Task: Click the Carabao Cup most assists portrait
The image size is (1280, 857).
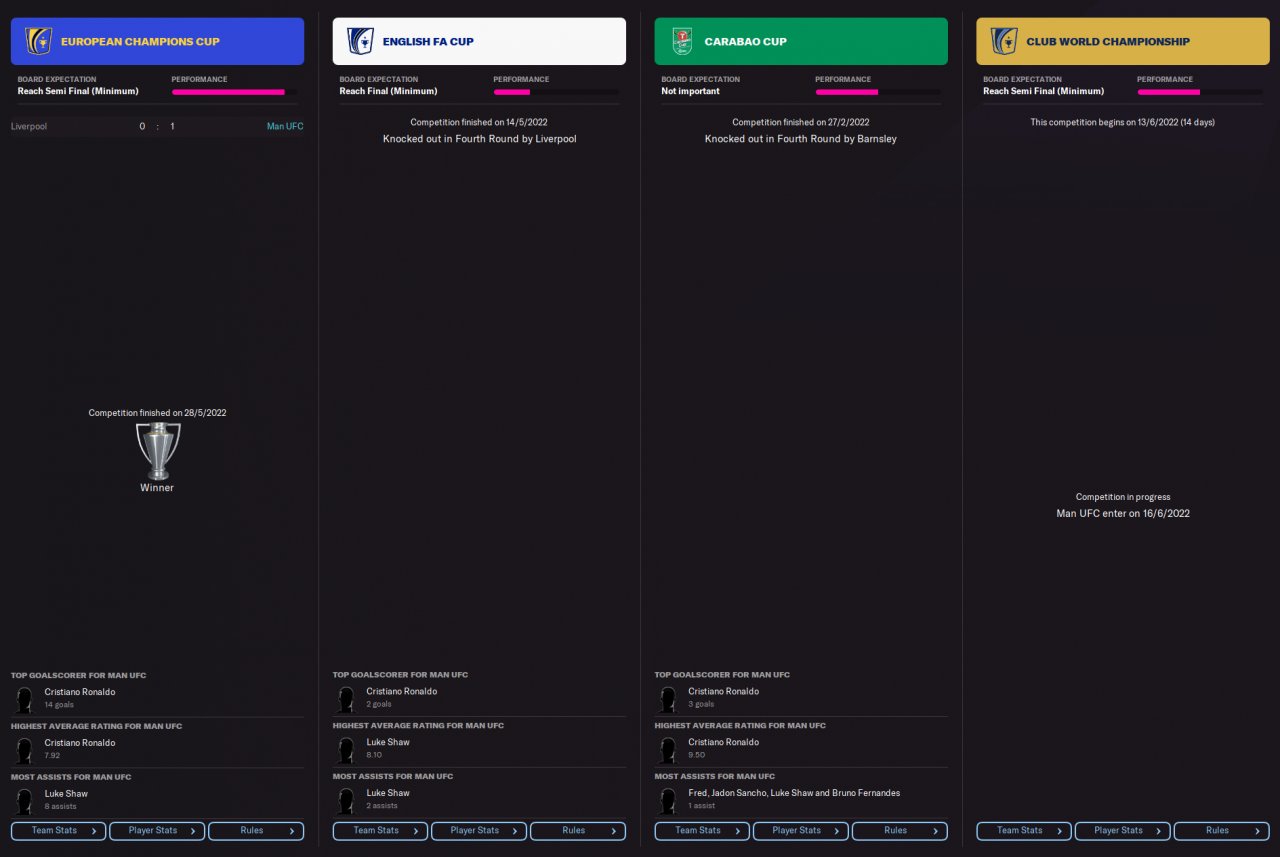Action: point(668,801)
